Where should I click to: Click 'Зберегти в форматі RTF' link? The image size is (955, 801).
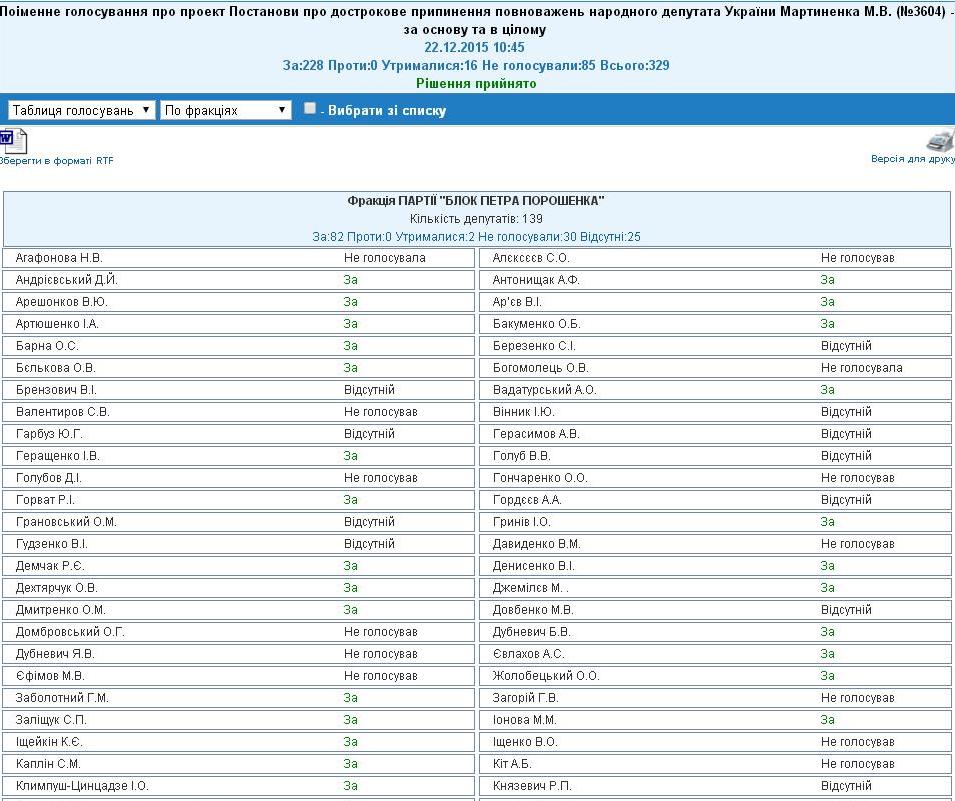56,161
